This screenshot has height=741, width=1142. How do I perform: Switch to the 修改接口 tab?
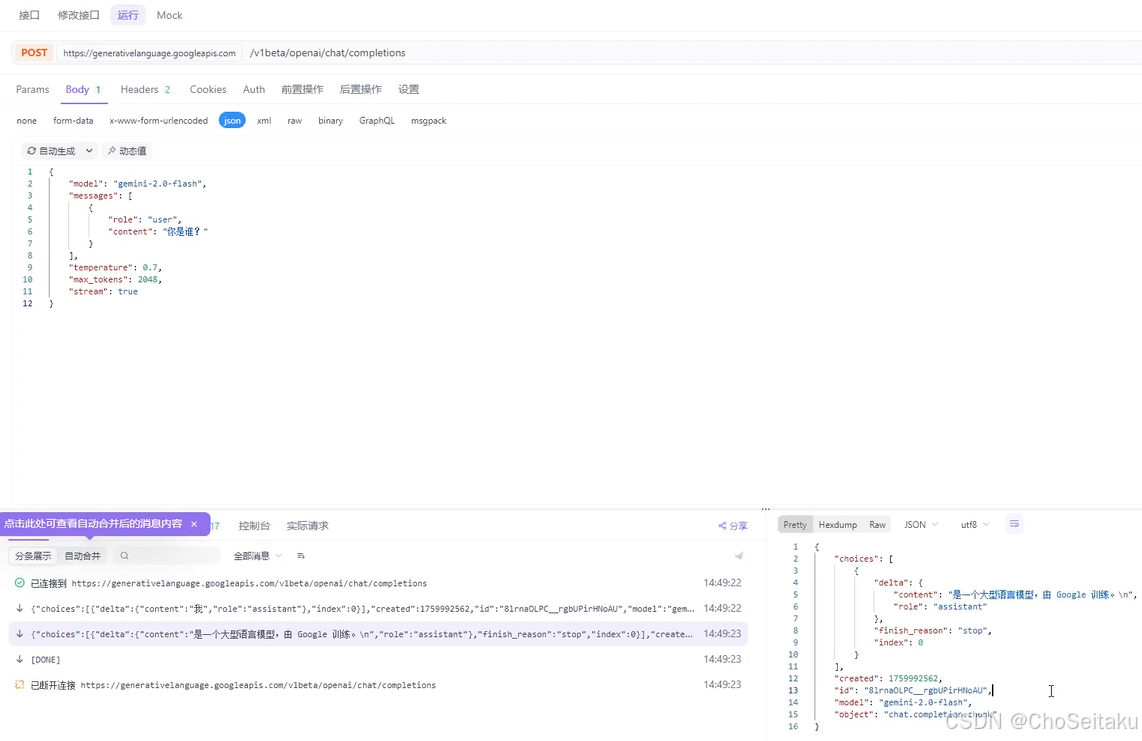pos(78,15)
